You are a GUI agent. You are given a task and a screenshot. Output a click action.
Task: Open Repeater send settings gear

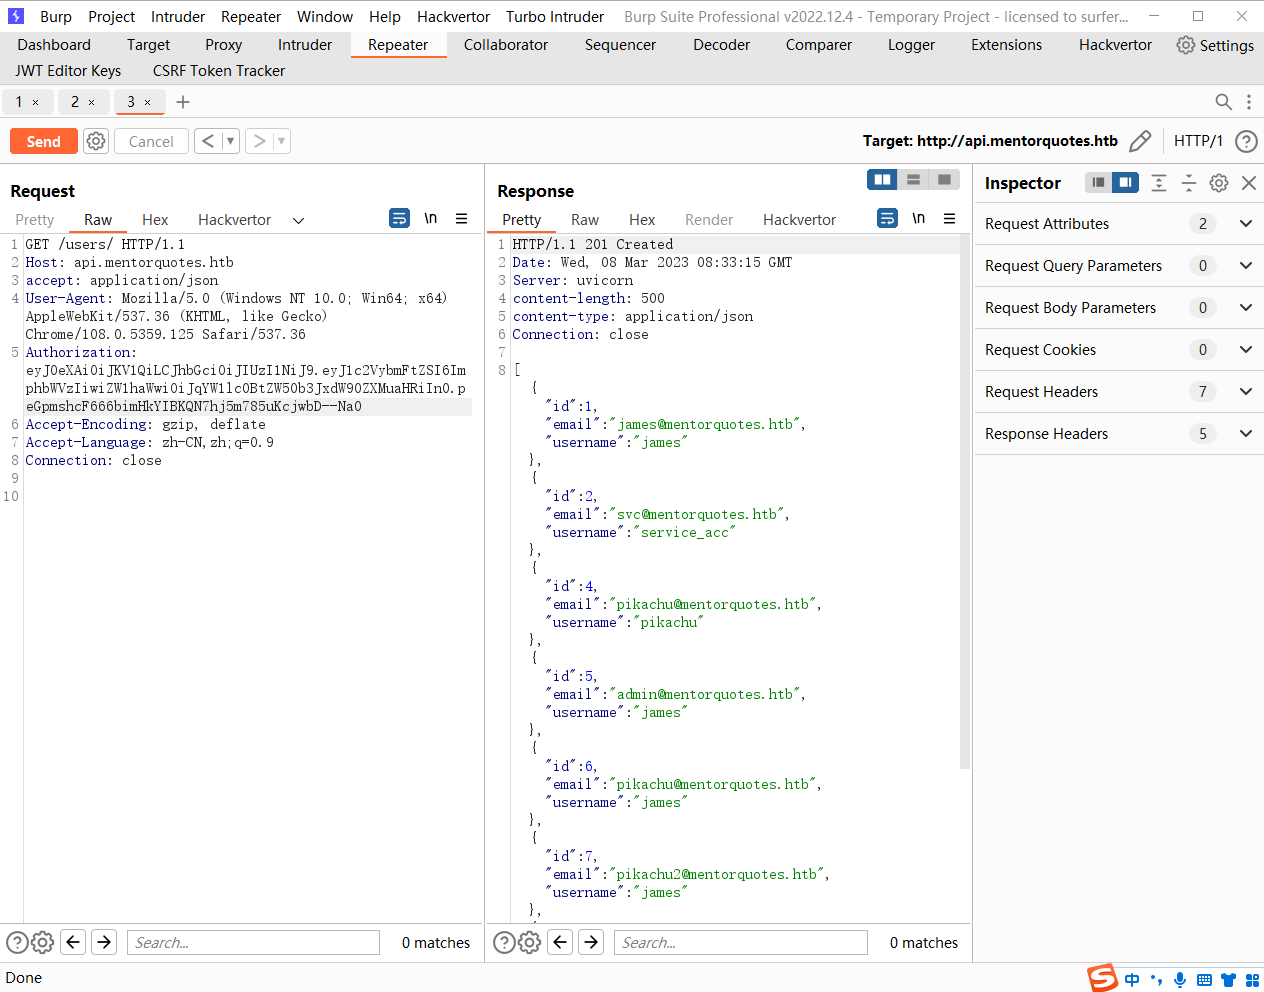click(96, 141)
